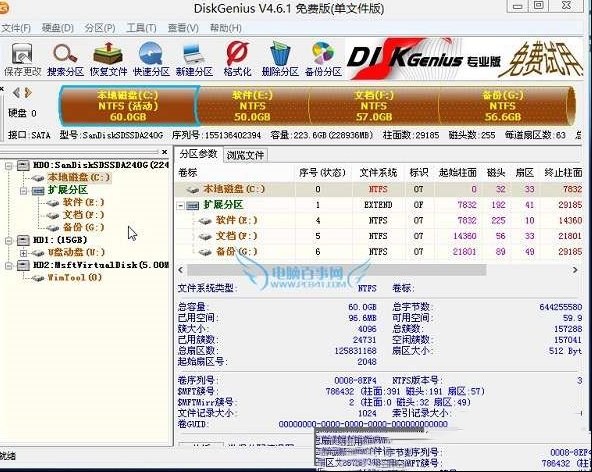Open the 工具(T) menu
The width and height of the screenshot is (592, 472).
(x=141, y=28)
